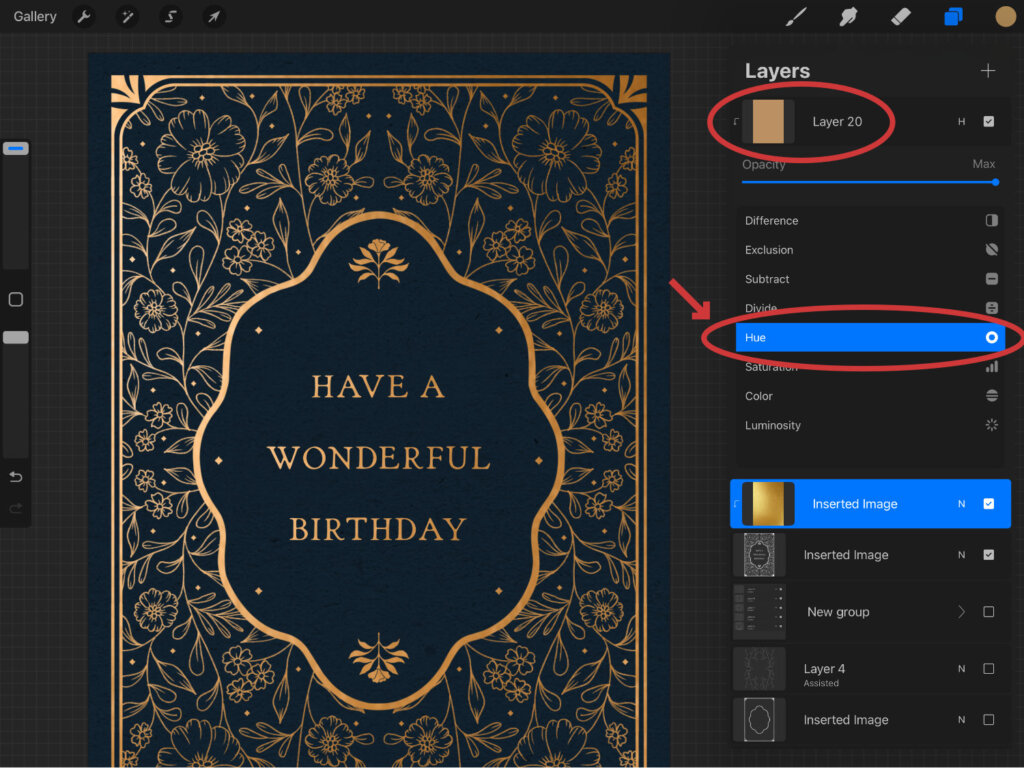Activate the Transform arrow tool

click(x=213, y=17)
